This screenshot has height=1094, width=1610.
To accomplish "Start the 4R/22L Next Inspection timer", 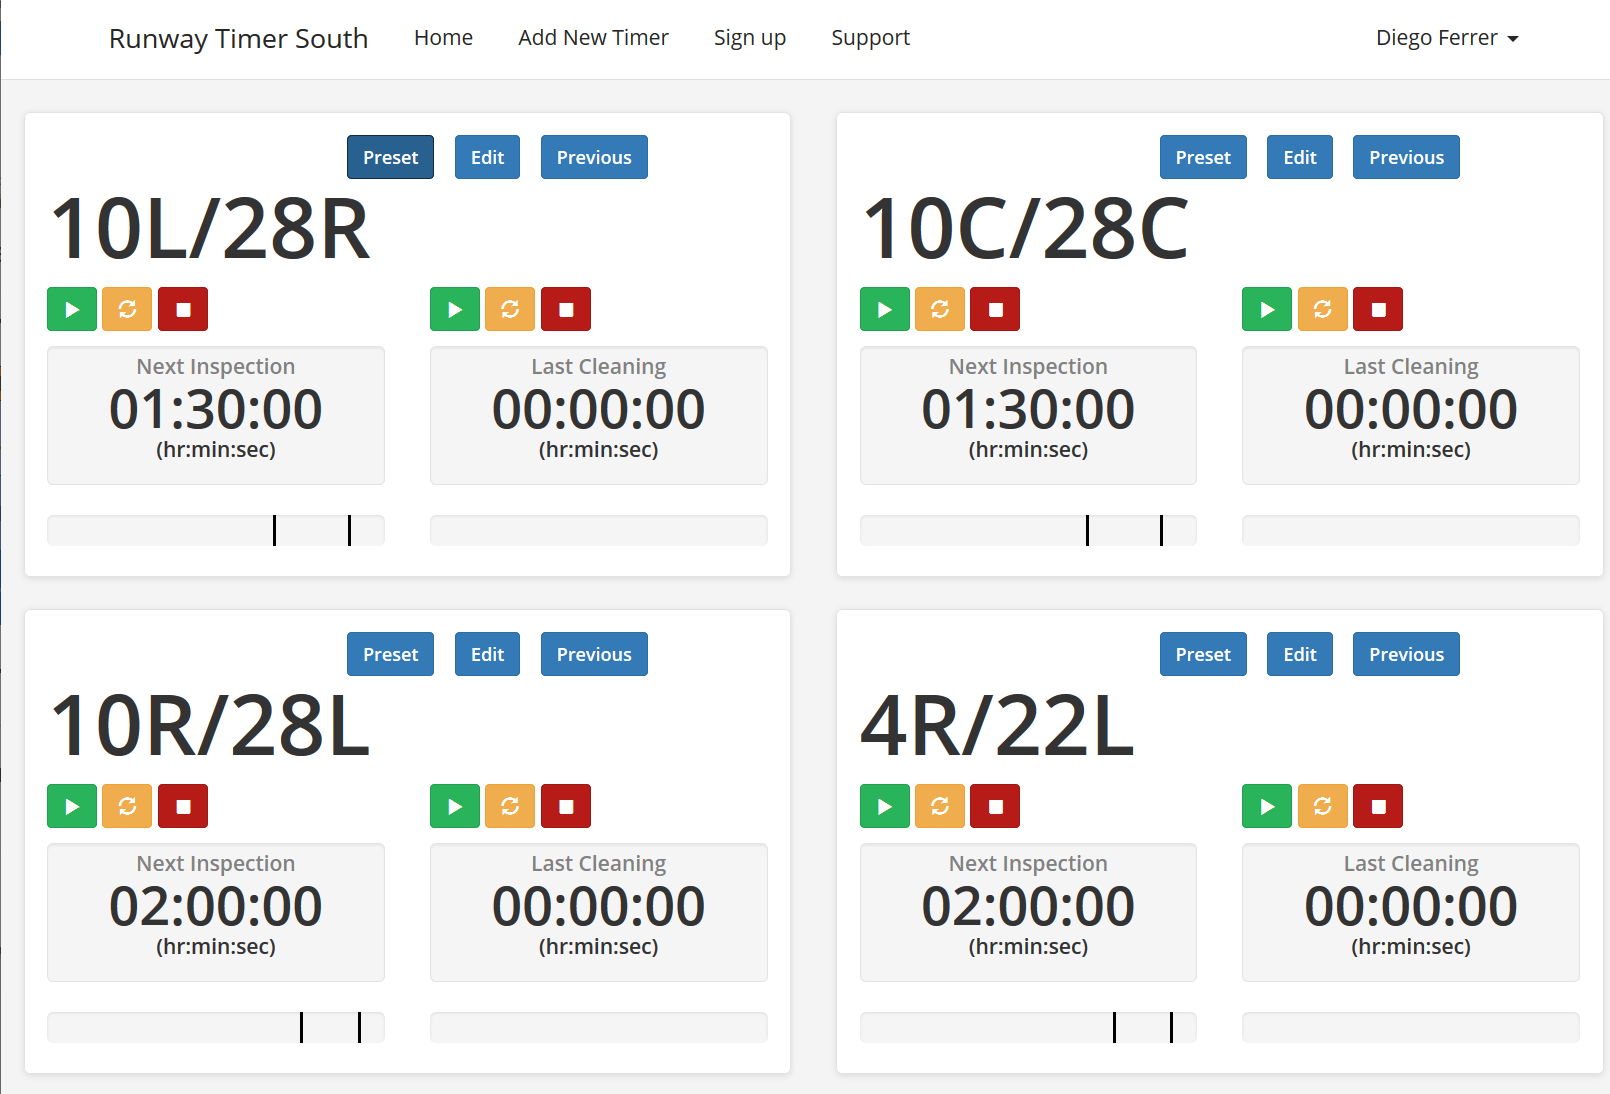I will point(885,806).
